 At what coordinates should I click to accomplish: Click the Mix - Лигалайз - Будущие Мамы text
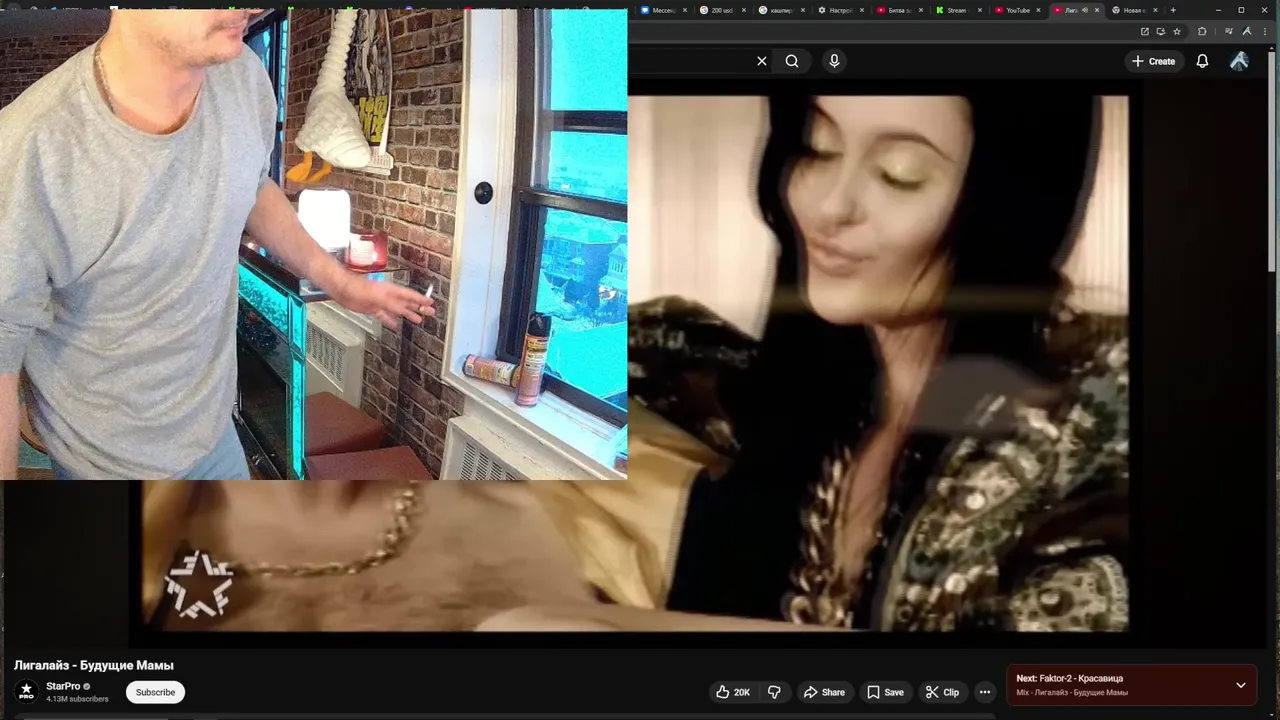tap(1072, 692)
